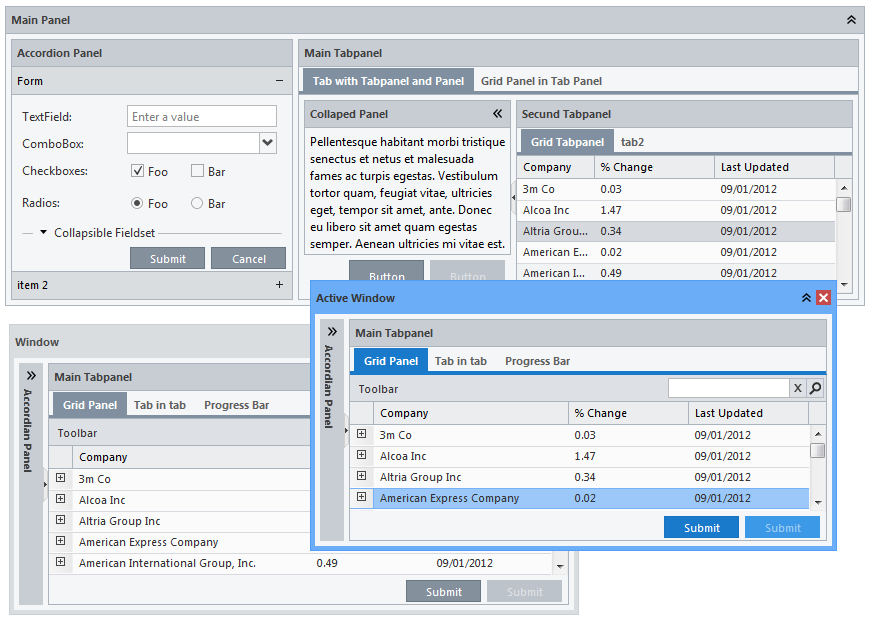870x623 pixels.
Task: Open Progress Bar tab in background Window
Action: (x=236, y=405)
